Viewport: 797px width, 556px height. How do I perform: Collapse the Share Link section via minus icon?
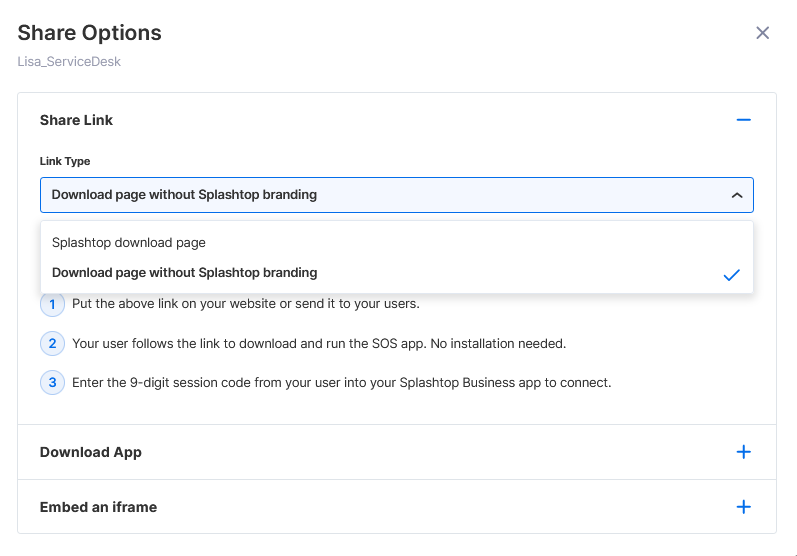[743, 120]
